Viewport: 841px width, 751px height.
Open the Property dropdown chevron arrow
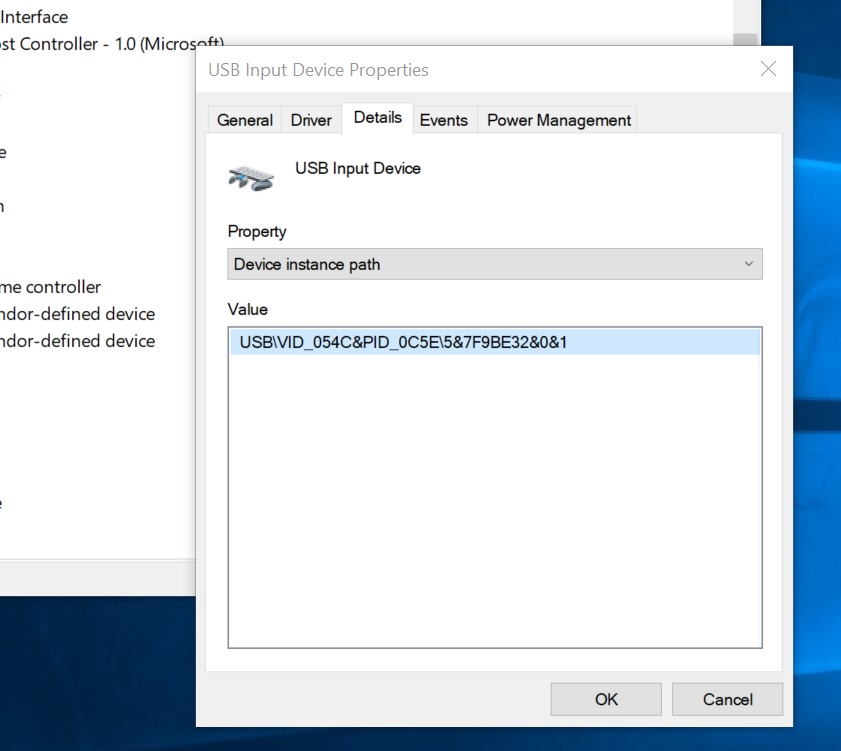click(x=748, y=264)
